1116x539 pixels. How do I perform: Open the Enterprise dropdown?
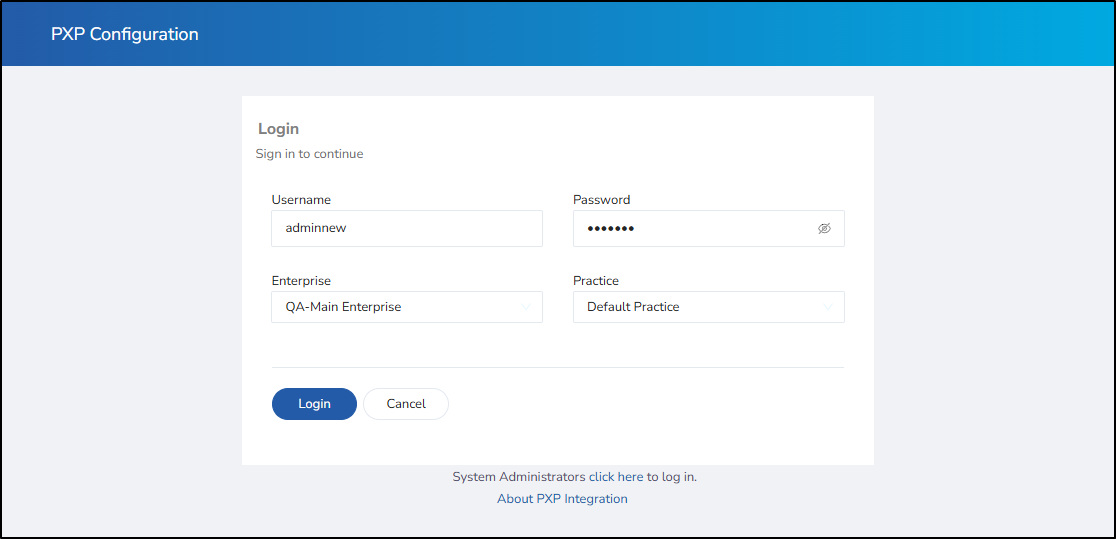coord(406,307)
